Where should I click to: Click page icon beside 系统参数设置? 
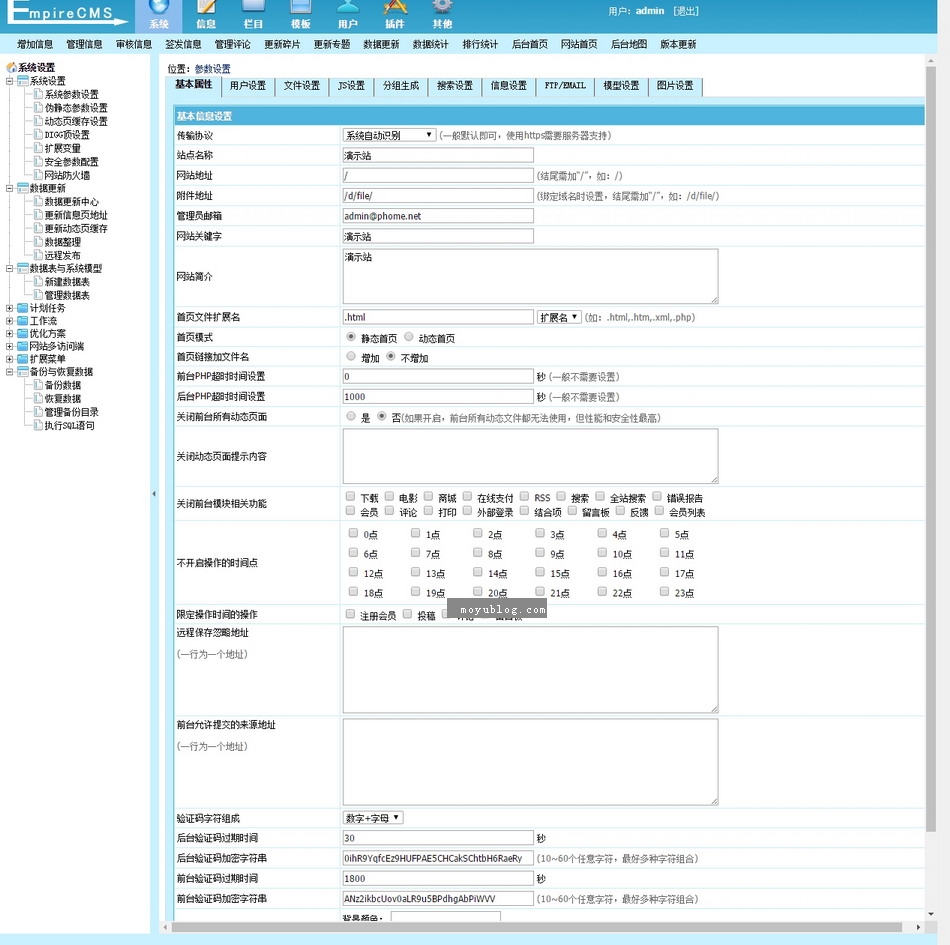tap(38, 94)
